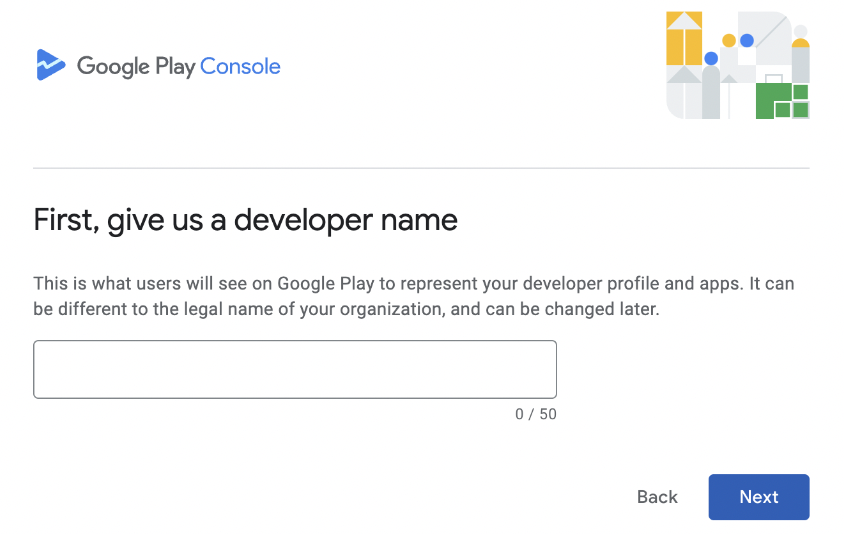Click the description text about developer profile

click(x=413, y=296)
